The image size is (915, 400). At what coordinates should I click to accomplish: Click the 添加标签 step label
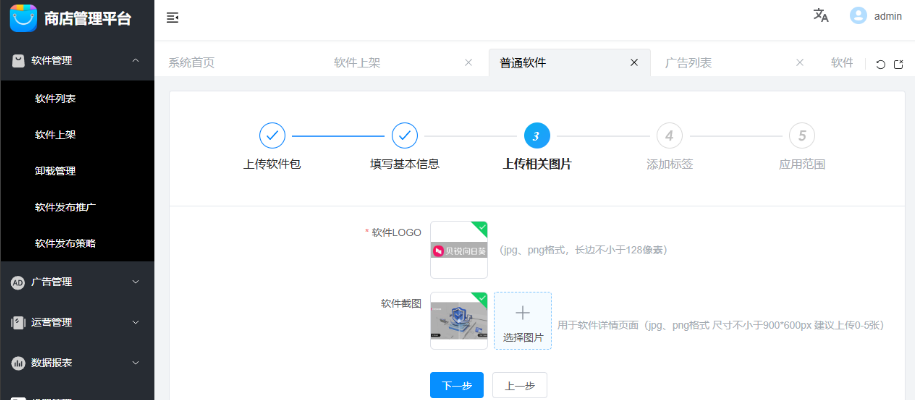pos(669,165)
